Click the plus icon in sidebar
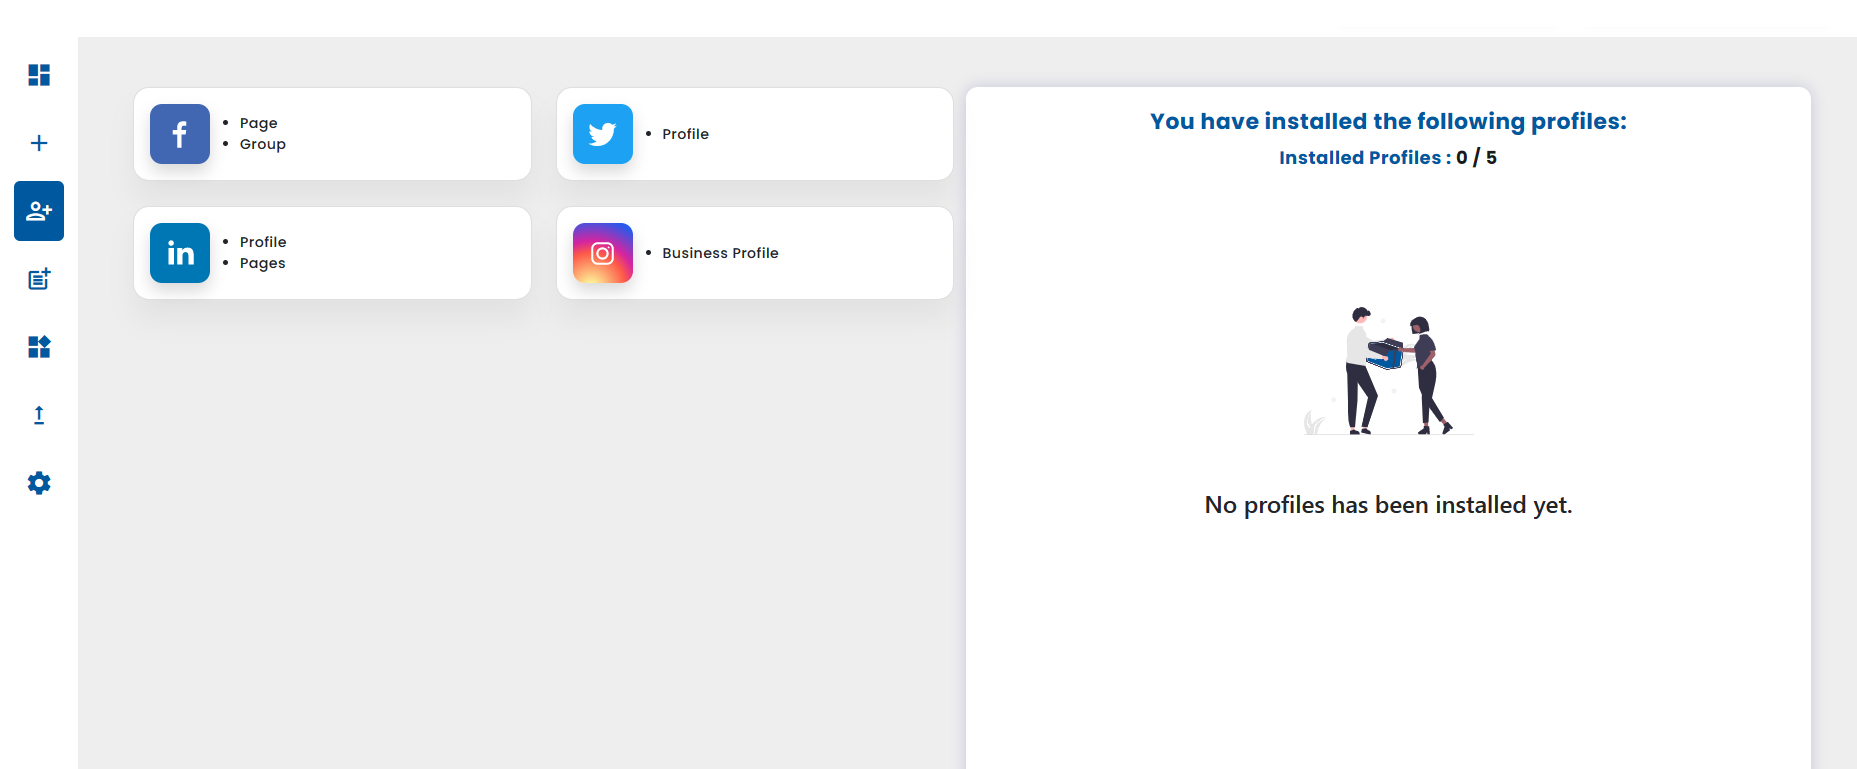 coord(39,143)
